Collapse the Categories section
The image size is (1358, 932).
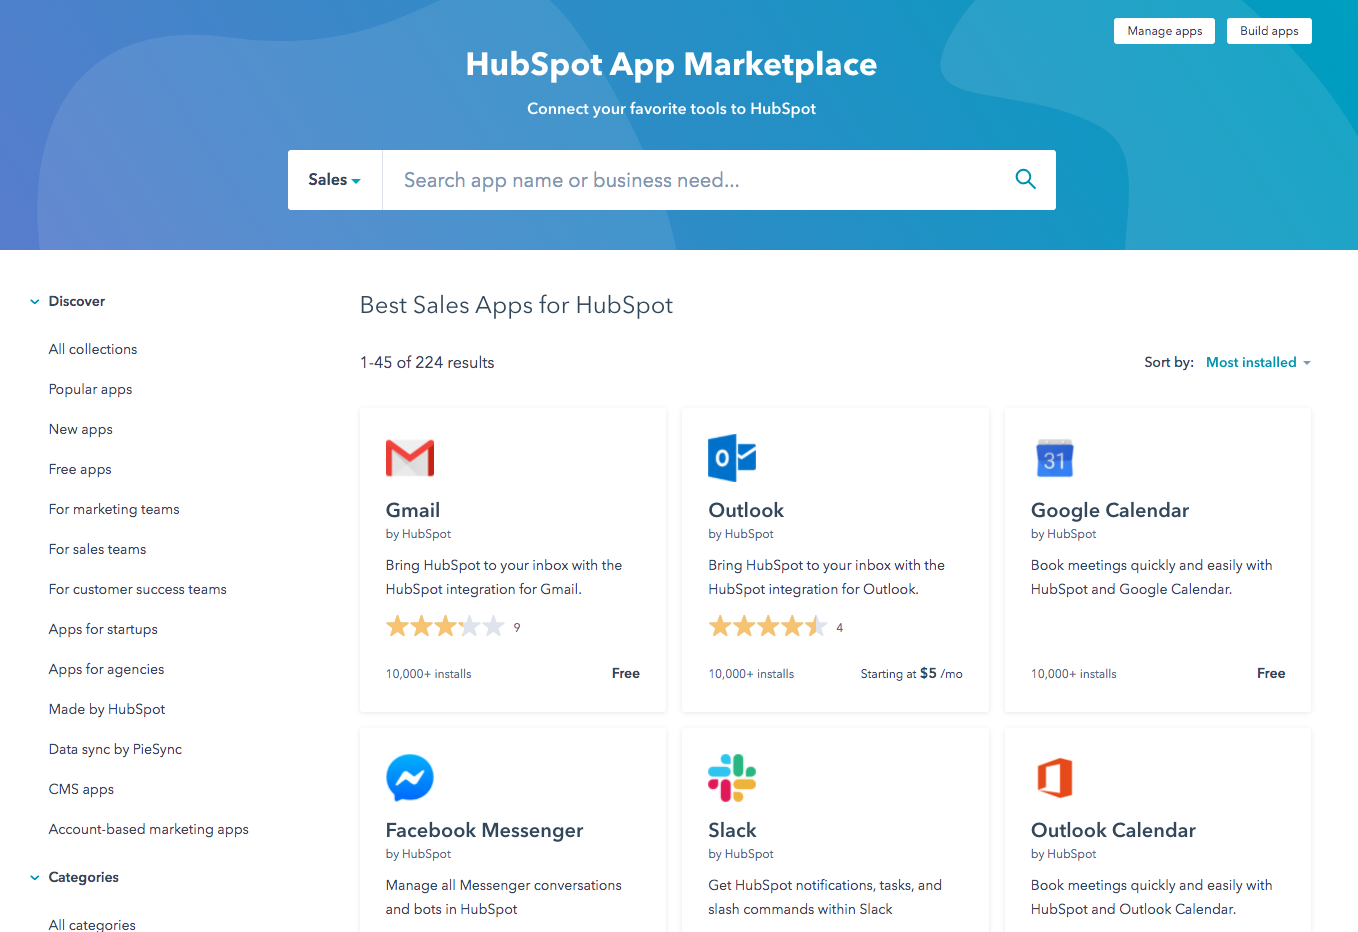(x=33, y=877)
